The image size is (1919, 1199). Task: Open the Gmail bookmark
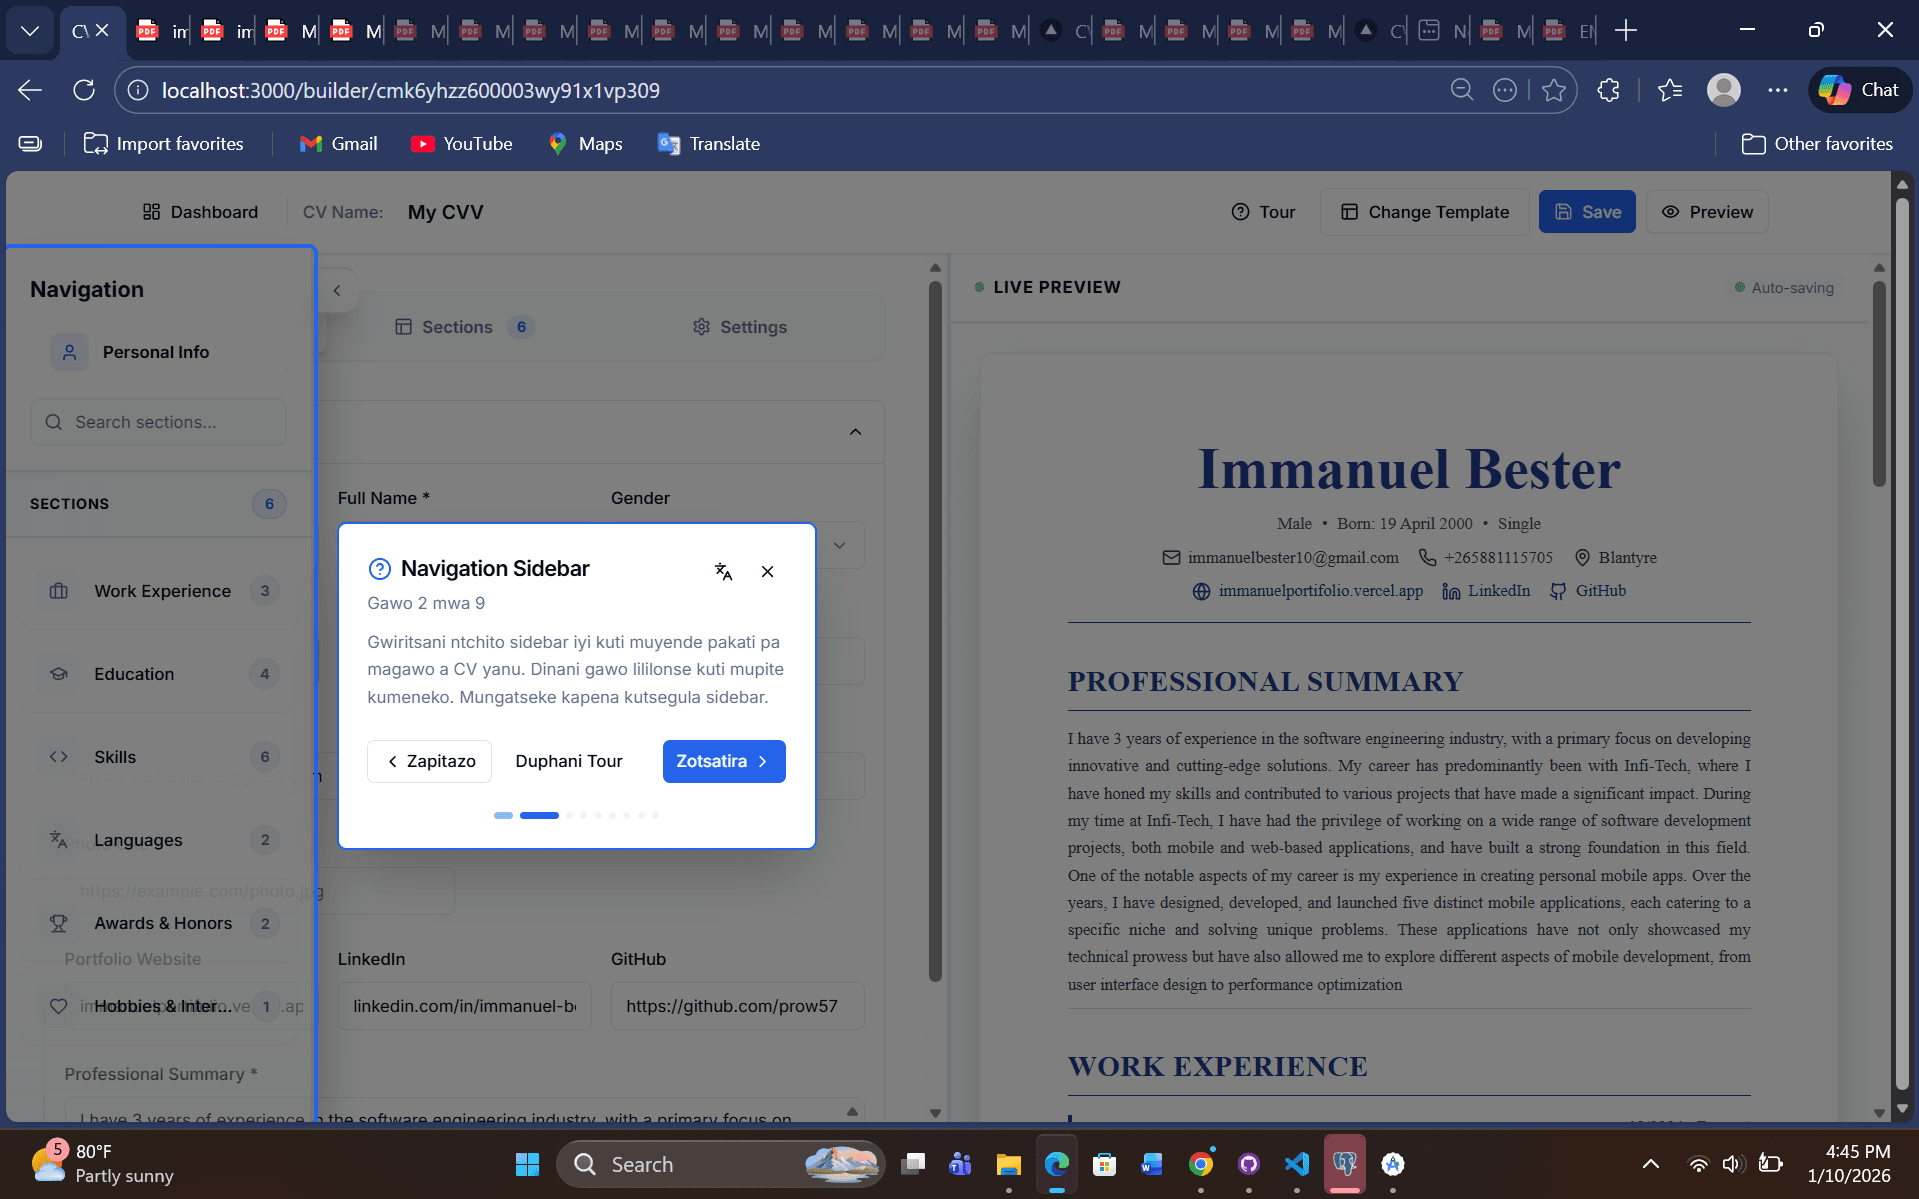[338, 144]
